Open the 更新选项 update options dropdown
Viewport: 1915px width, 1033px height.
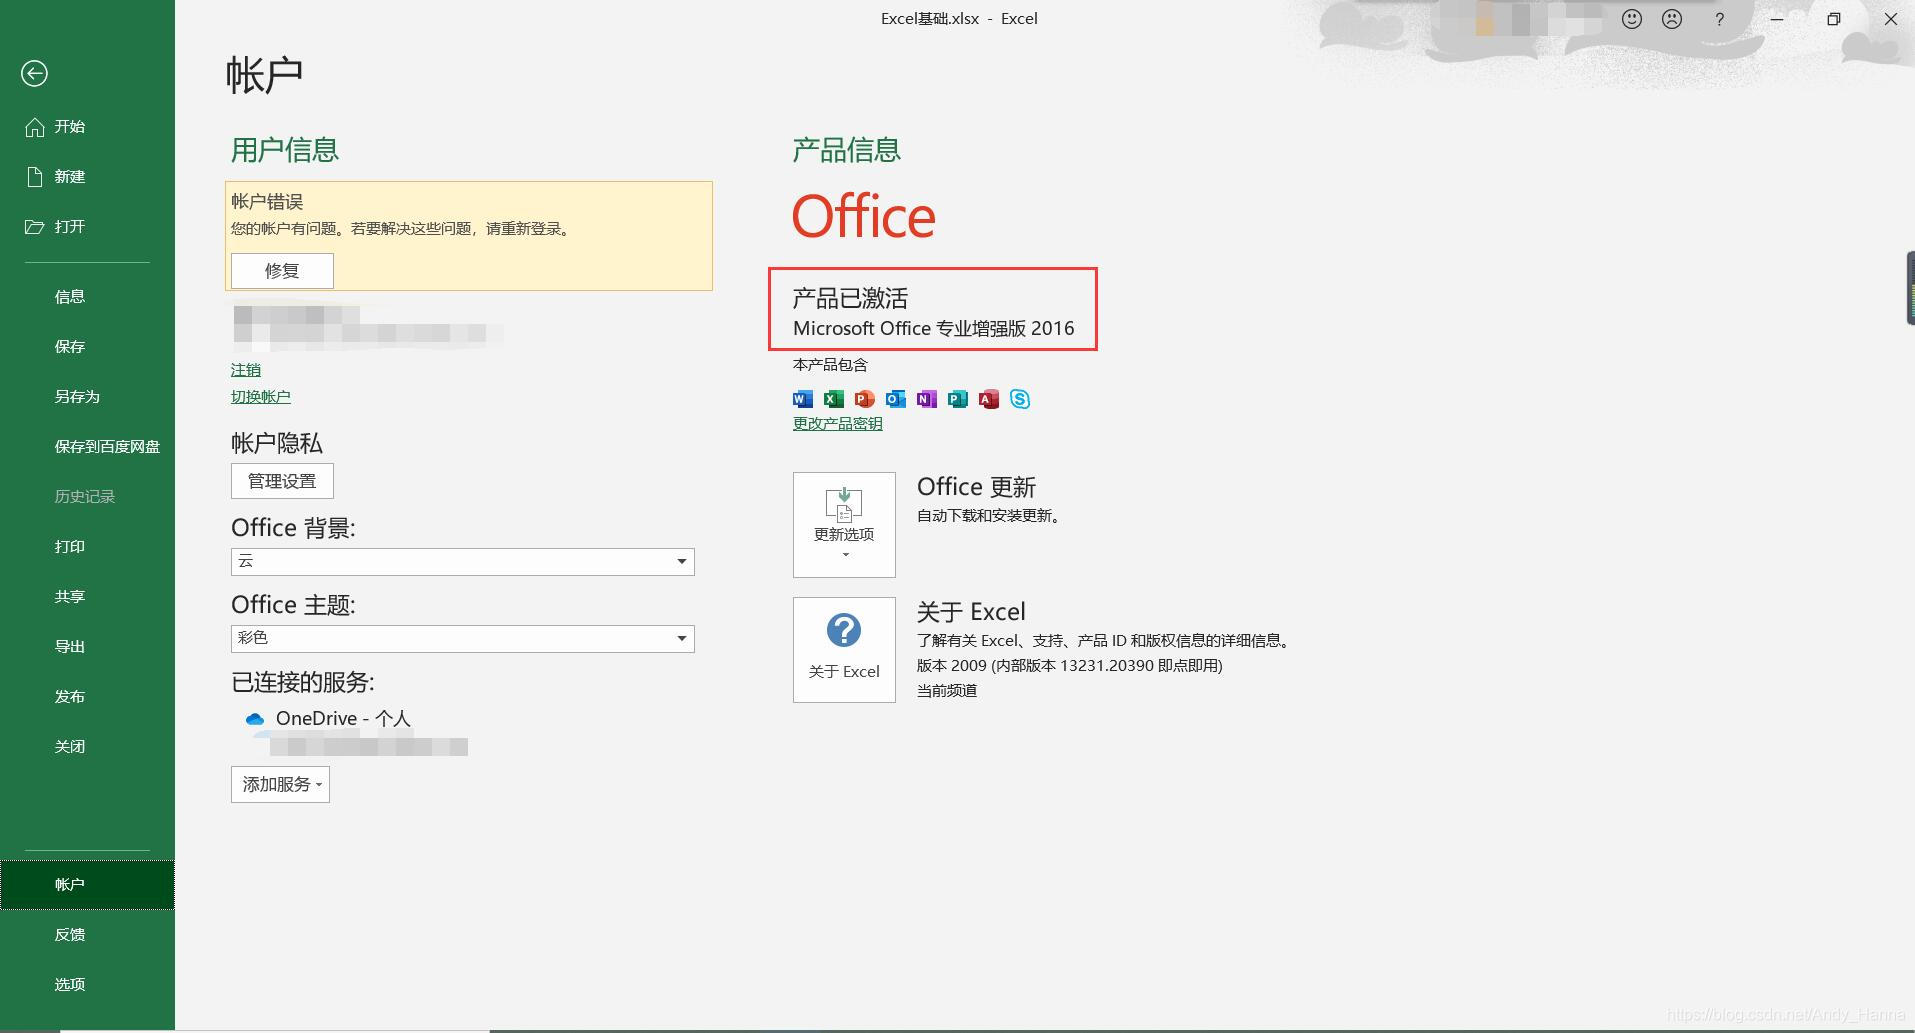tap(844, 525)
